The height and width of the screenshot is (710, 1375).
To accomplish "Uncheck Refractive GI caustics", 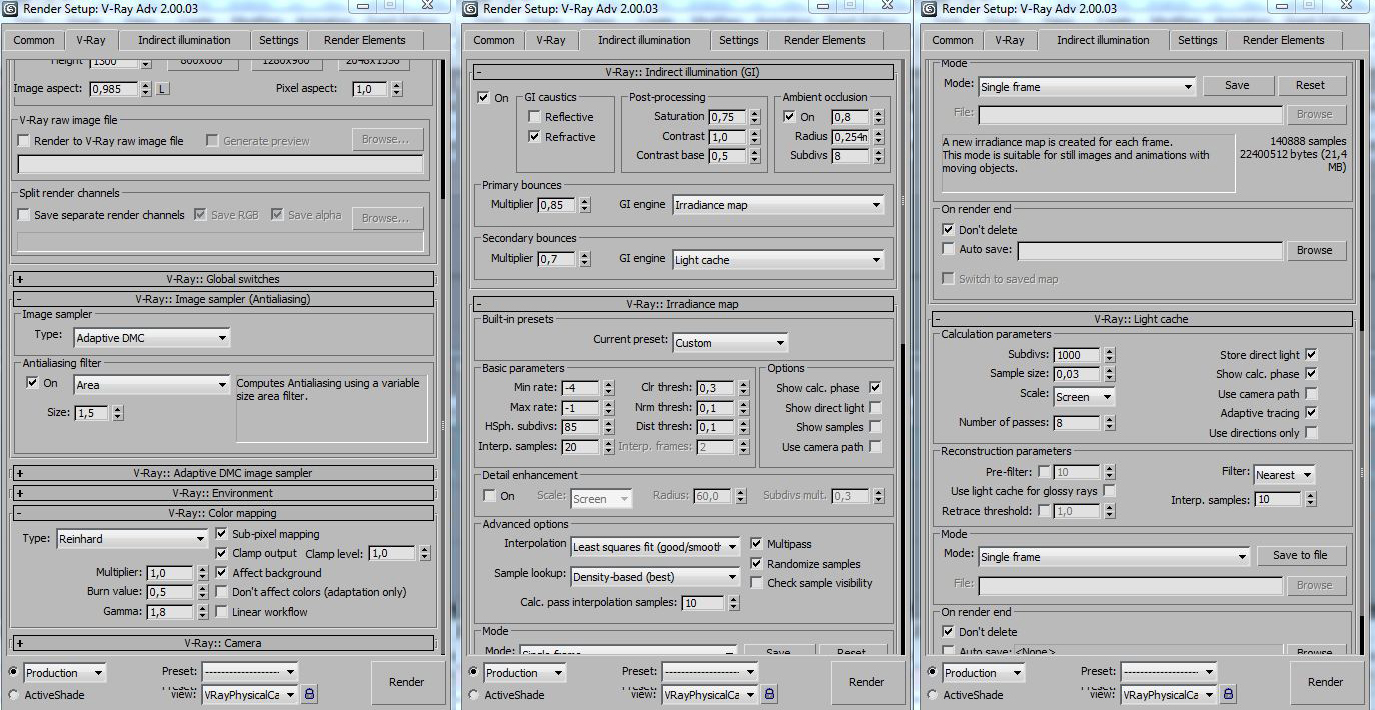I will [x=535, y=137].
